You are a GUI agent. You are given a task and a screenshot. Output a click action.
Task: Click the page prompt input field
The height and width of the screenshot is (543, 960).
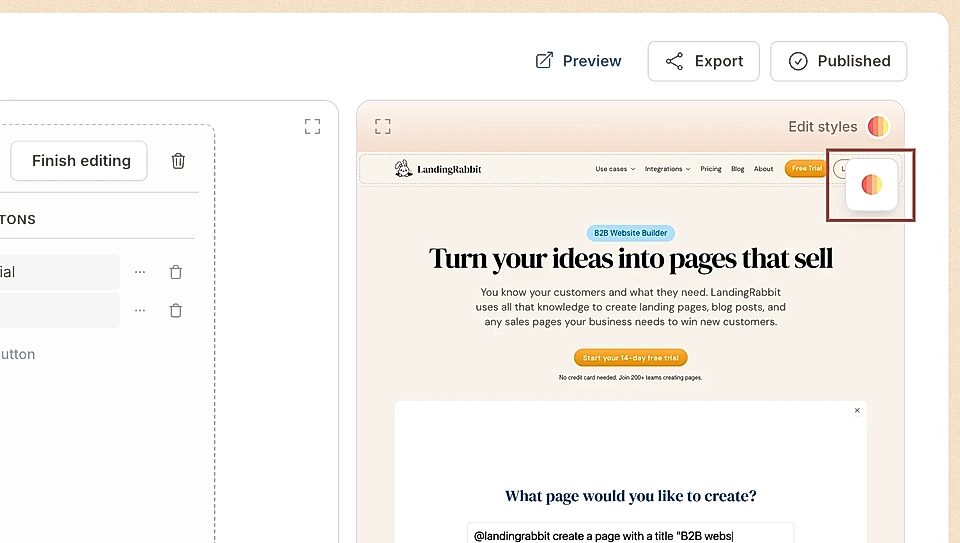[631, 534]
